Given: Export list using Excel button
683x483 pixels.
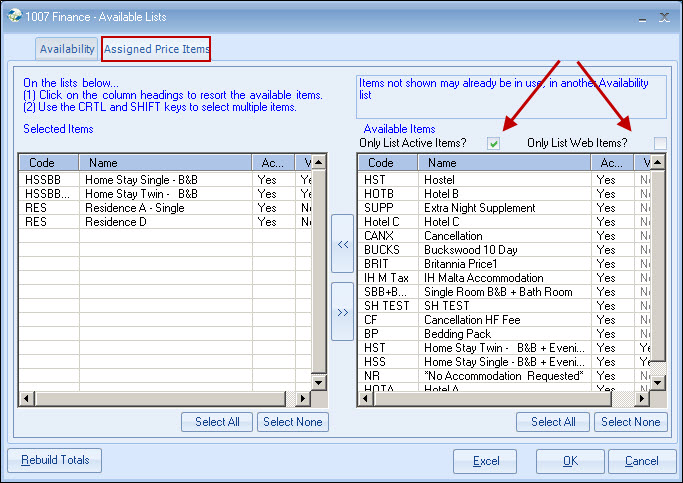Looking at the screenshot, I should (x=485, y=461).
